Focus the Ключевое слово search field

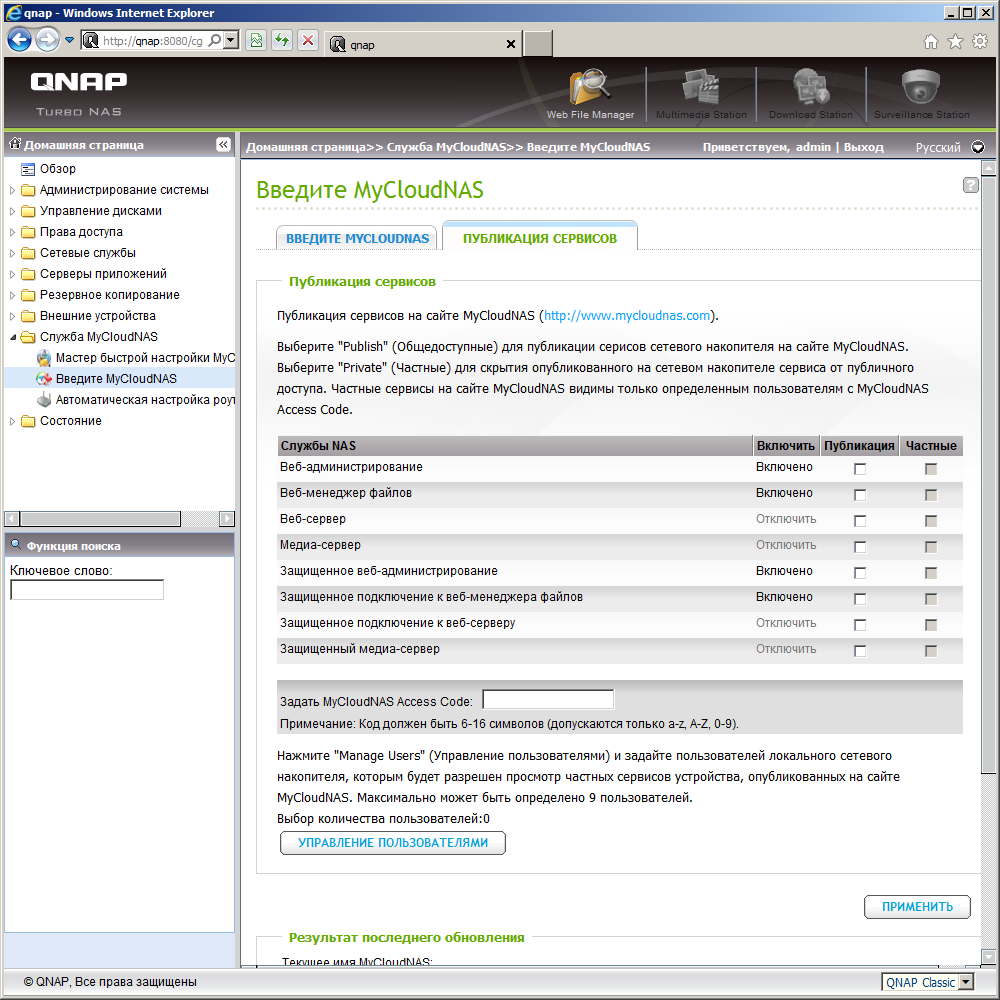click(x=87, y=590)
